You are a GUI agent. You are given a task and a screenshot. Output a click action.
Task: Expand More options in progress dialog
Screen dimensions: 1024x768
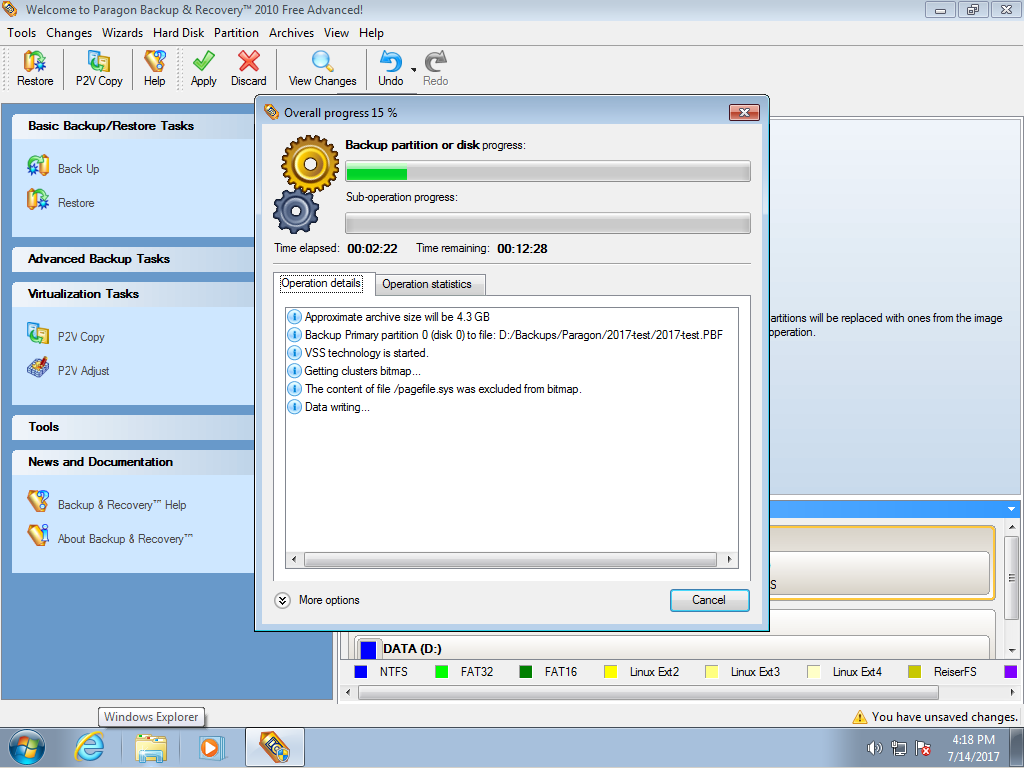282,600
